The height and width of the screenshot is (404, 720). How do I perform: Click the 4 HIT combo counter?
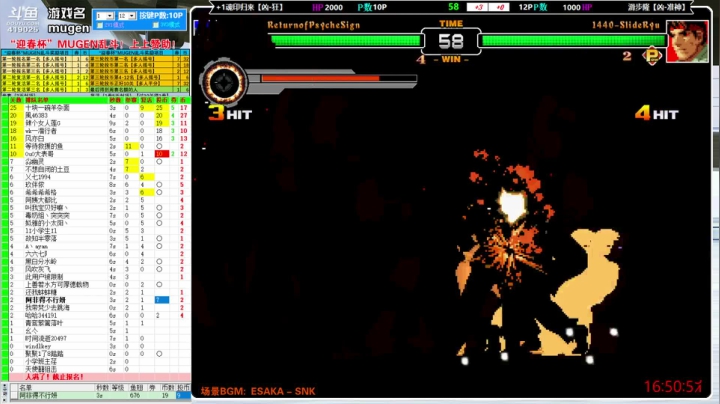click(x=657, y=113)
